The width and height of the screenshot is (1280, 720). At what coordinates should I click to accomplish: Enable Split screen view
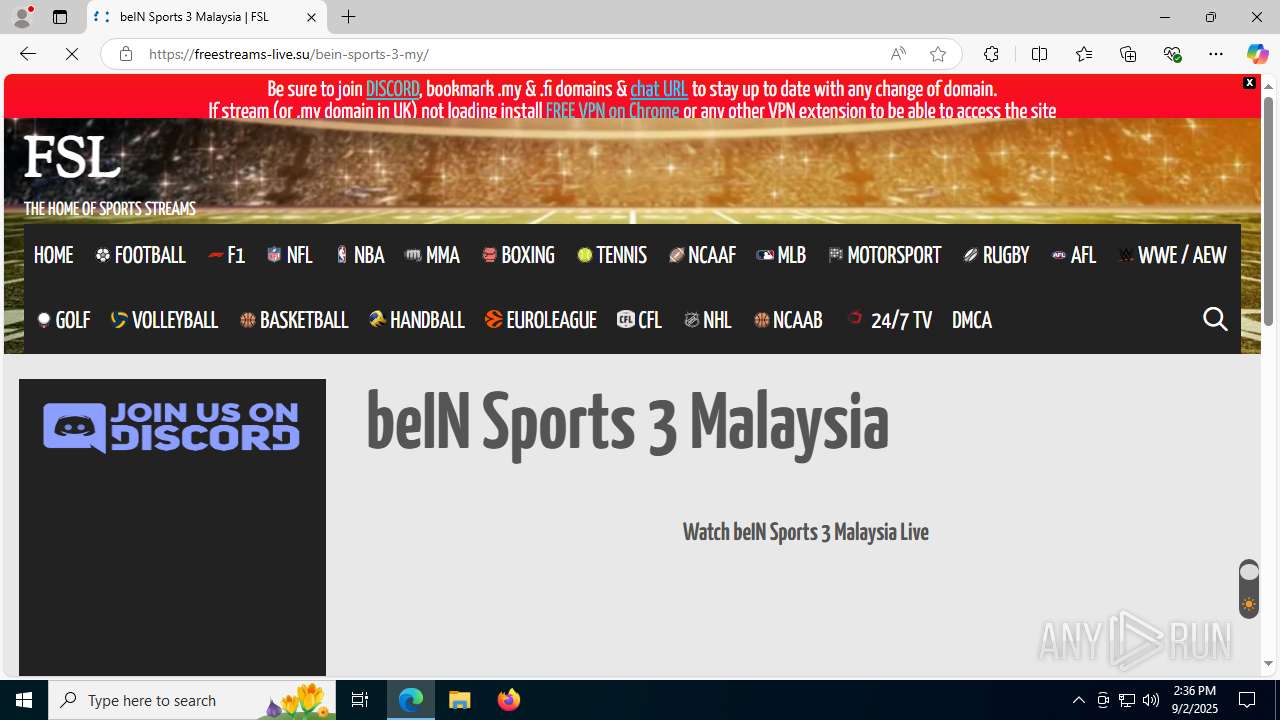1039,54
